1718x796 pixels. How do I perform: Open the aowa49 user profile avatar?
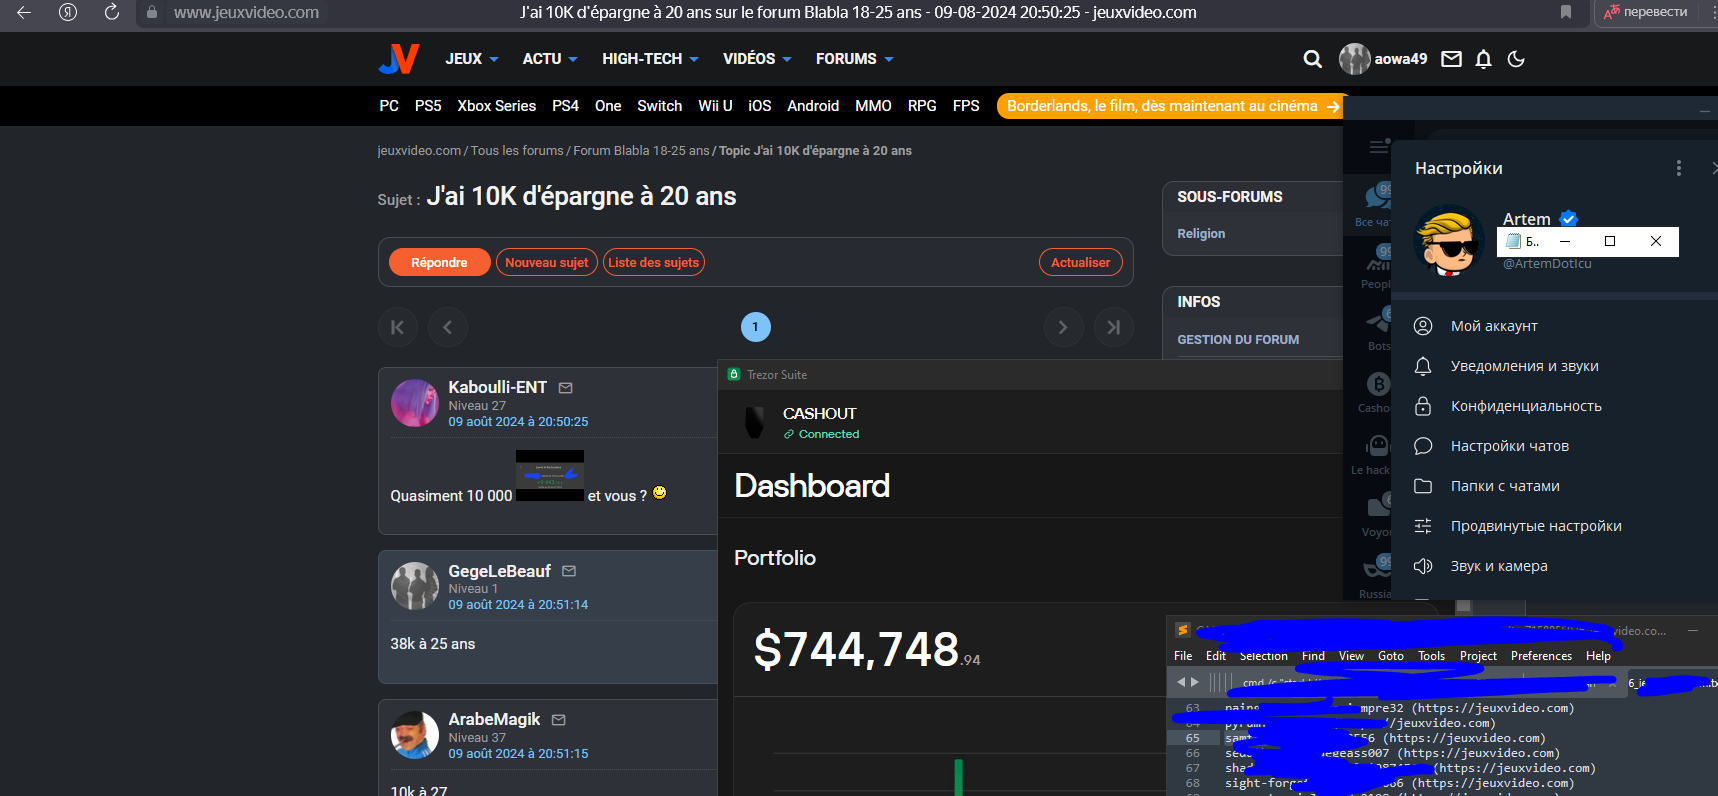[x=1354, y=59]
